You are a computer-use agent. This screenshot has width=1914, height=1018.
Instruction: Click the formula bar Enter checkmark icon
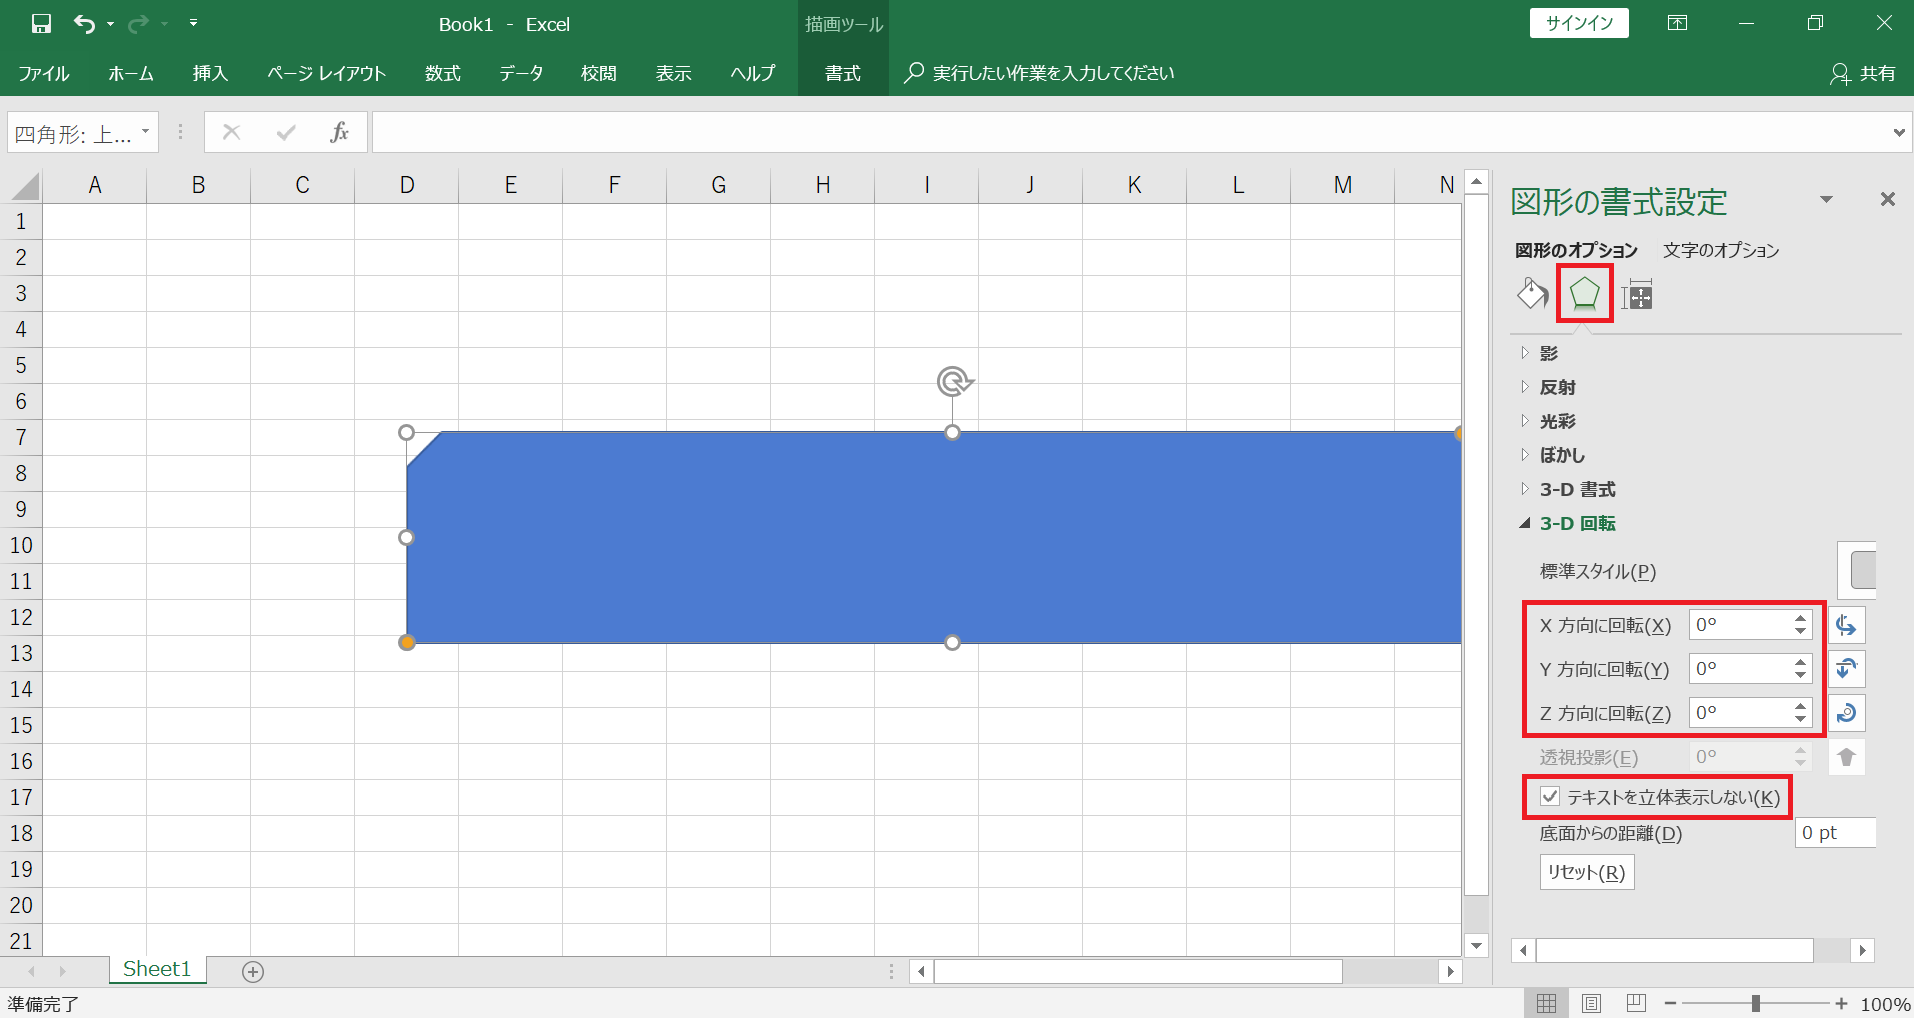(x=286, y=132)
